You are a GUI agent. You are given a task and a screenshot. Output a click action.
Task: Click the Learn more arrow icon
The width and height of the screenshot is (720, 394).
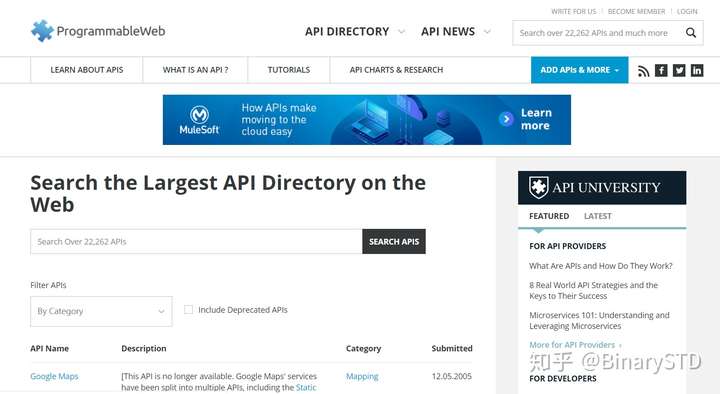(506, 119)
